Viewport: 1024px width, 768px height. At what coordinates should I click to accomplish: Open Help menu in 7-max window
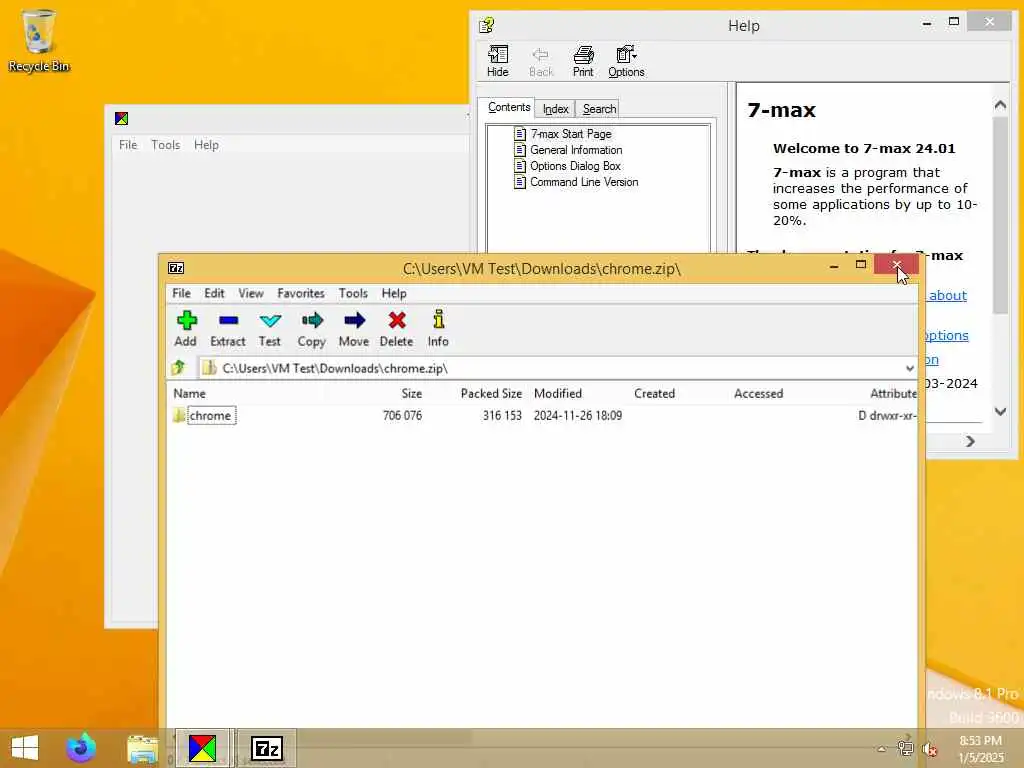[x=206, y=145]
